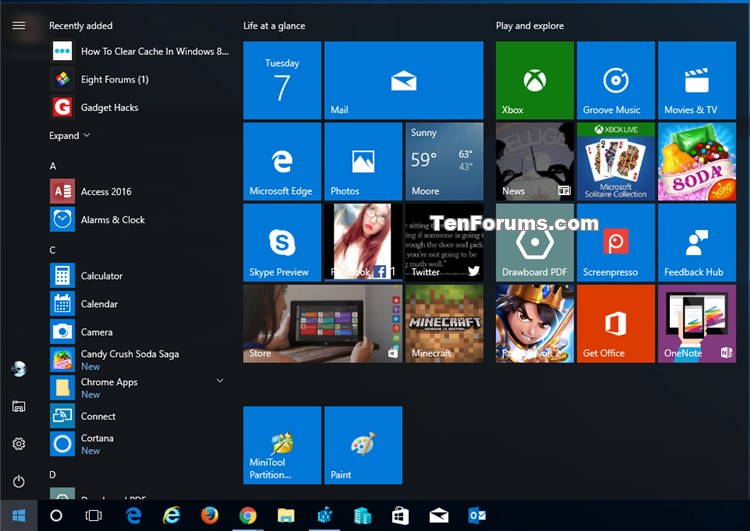Open the Groove Music tile
The image size is (750, 531).
[616, 80]
